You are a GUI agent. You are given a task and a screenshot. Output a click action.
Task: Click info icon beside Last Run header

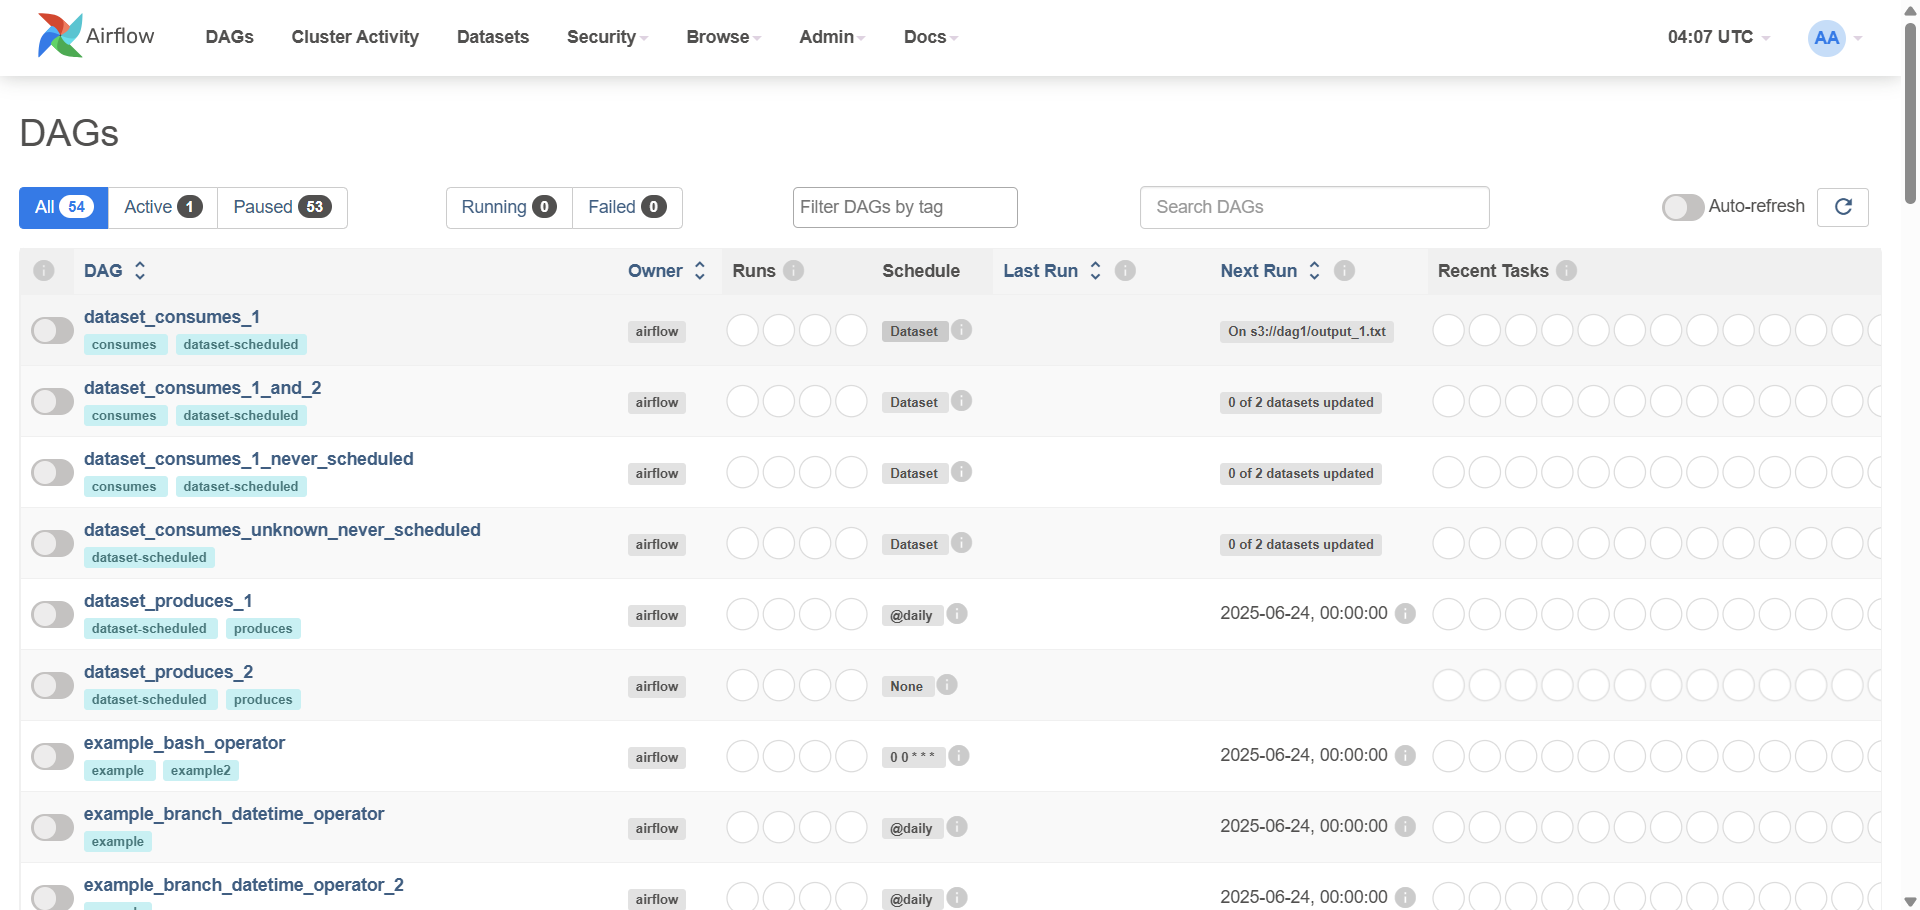click(1125, 270)
